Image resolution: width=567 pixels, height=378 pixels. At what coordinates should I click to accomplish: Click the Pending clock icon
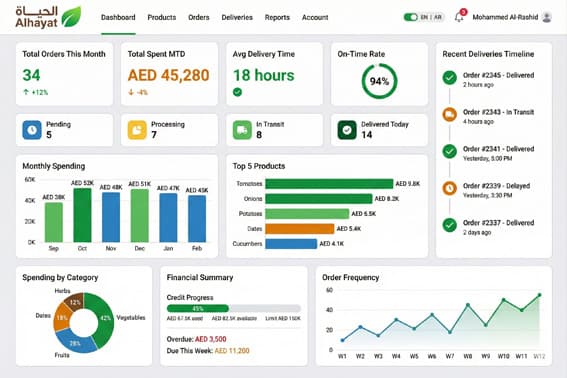click(x=32, y=130)
